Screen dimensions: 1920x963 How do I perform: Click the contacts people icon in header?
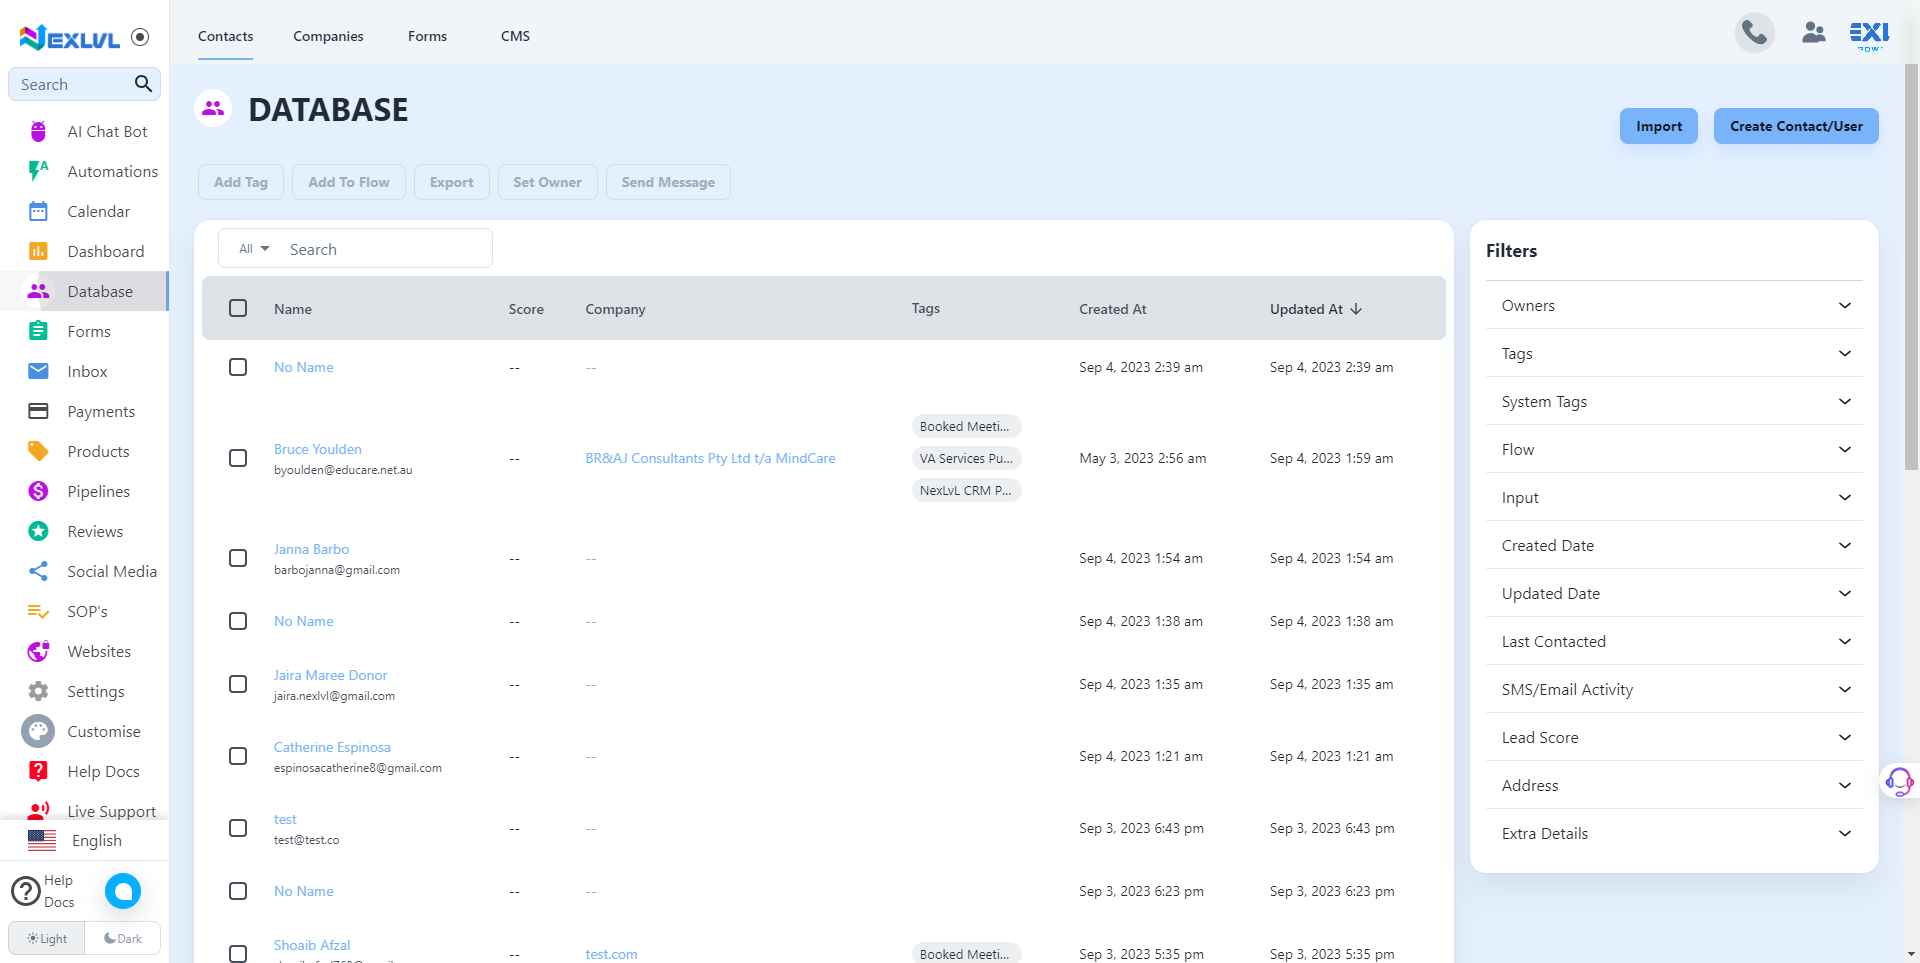tap(1814, 33)
